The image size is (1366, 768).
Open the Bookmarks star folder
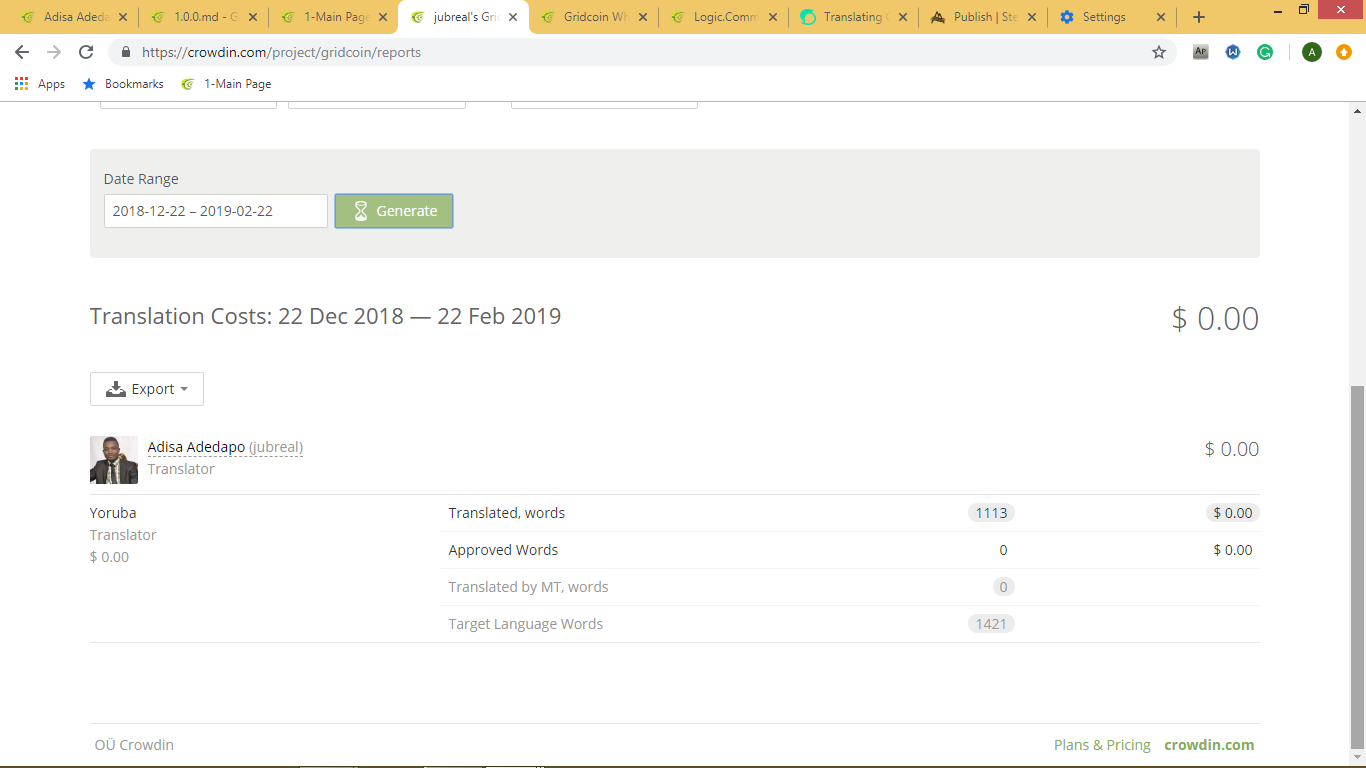tap(123, 84)
